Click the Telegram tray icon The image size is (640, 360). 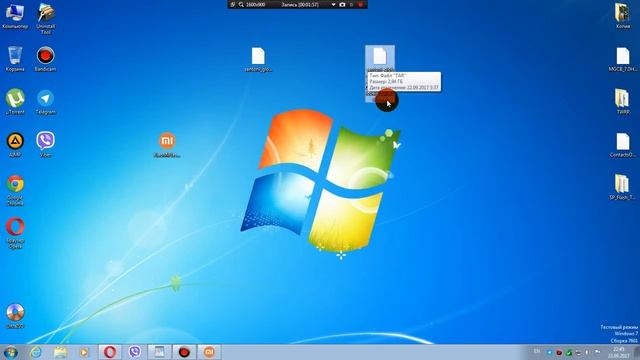click(x=549, y=352)
